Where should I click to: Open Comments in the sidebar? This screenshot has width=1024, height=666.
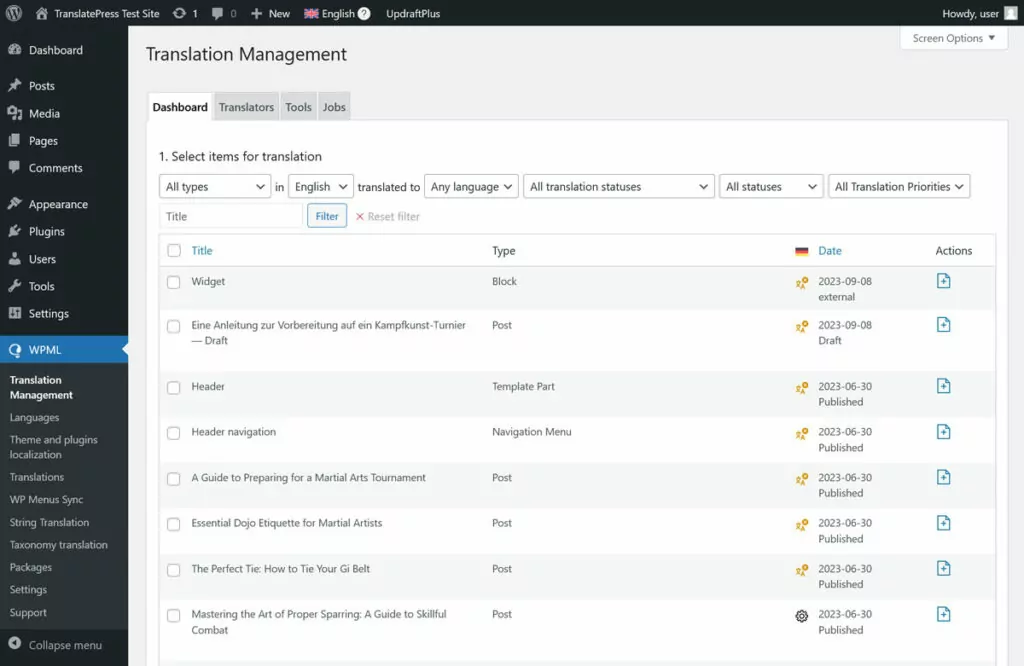(56, 168)
